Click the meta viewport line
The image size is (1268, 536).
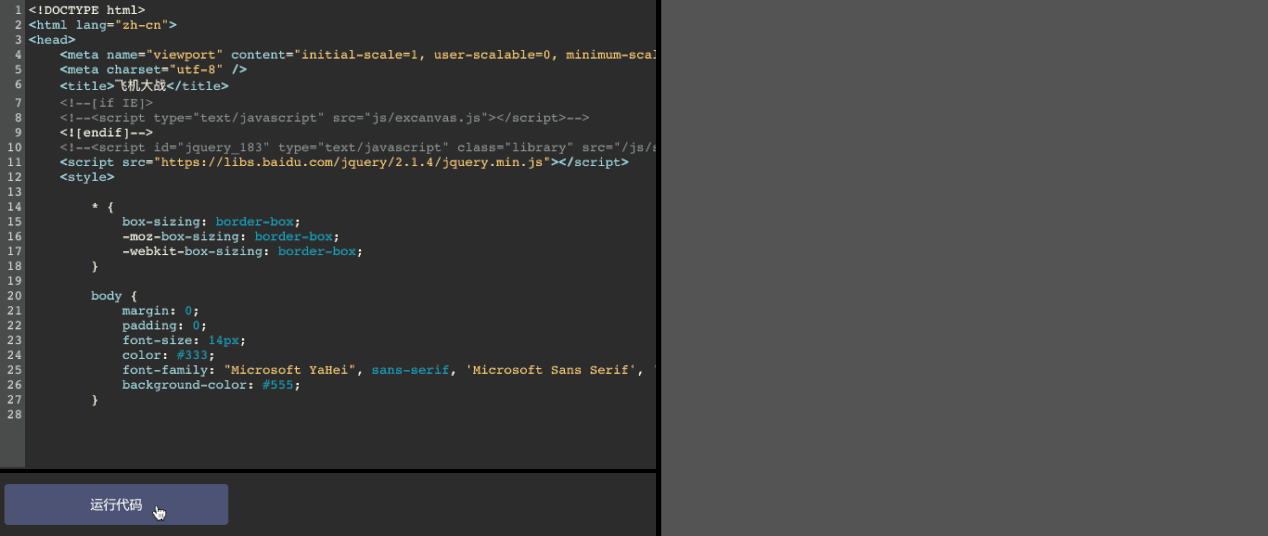pos(357,55)
